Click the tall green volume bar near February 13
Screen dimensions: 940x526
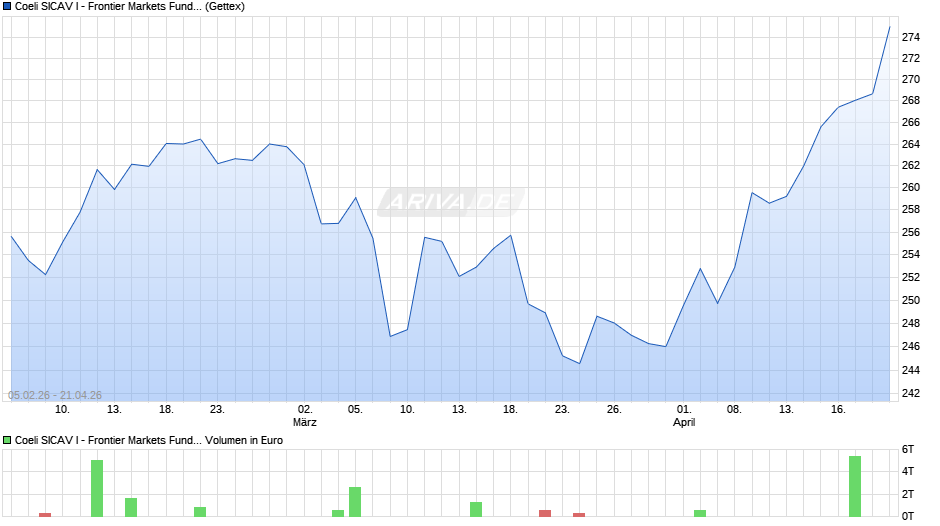(97, 488)
